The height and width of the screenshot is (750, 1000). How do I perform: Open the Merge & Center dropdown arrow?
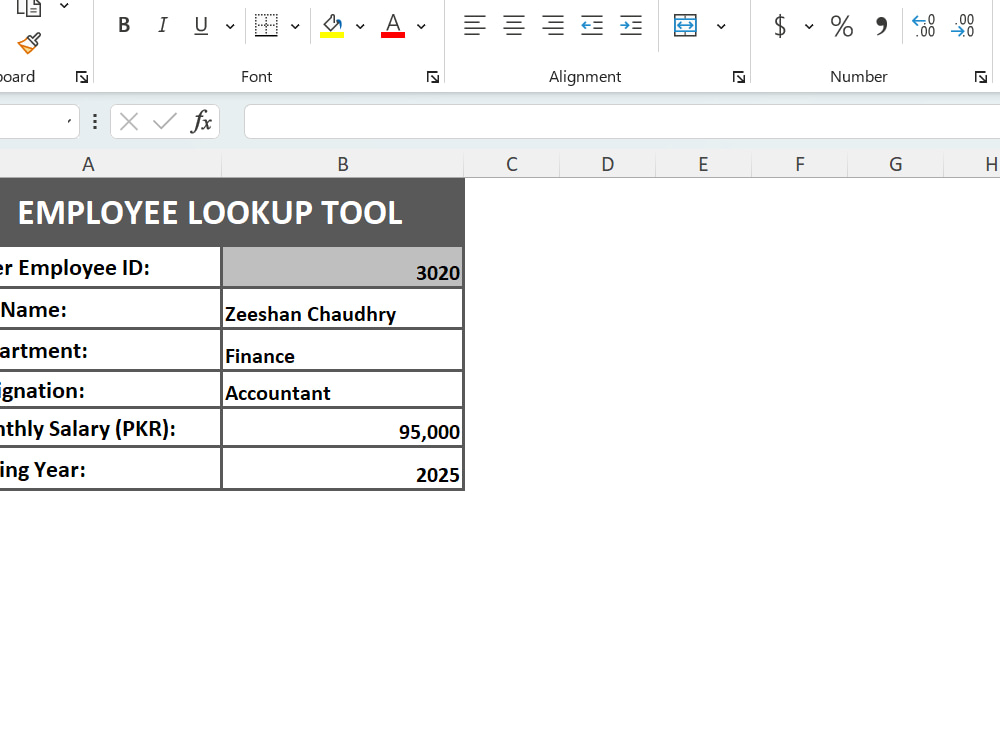click(x=721, y=26)
